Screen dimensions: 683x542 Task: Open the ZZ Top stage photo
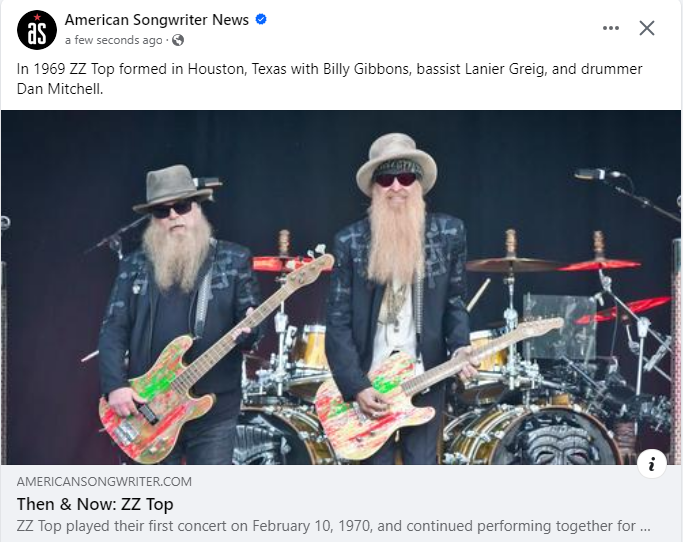(x=341, y=287)
